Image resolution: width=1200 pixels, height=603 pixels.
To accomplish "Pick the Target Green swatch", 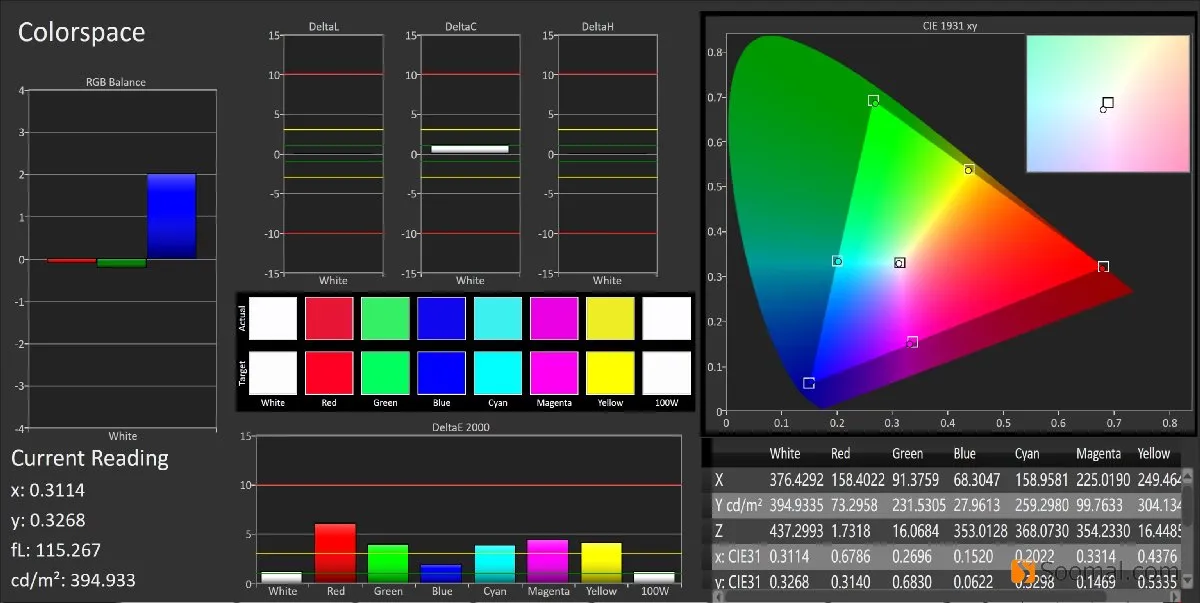I will [x=385, y=373].
